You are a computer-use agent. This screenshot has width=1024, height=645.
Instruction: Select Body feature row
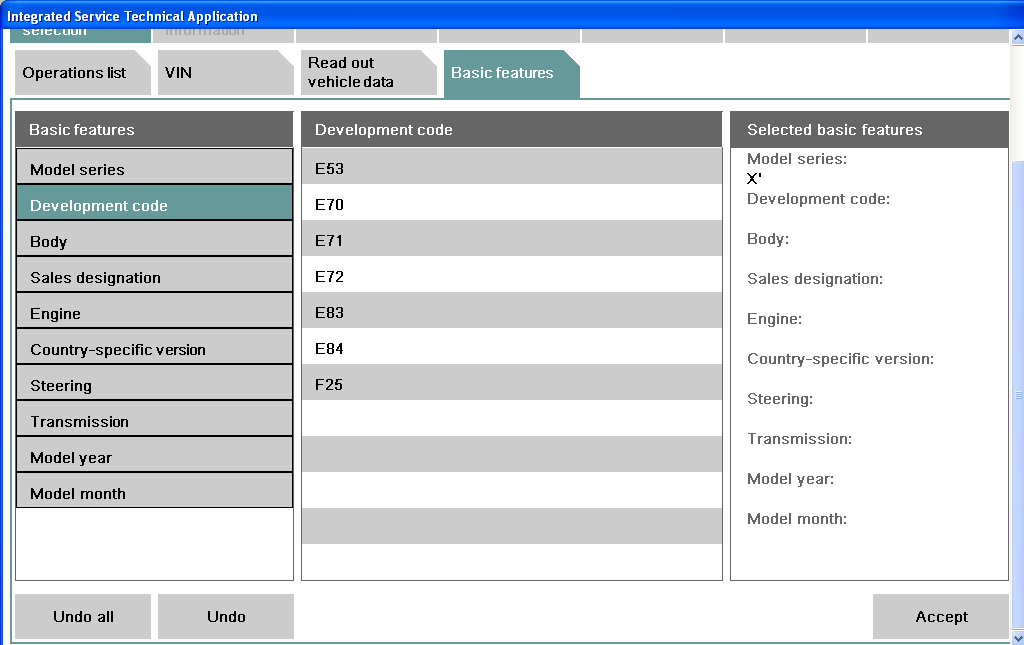click(154, 238)
